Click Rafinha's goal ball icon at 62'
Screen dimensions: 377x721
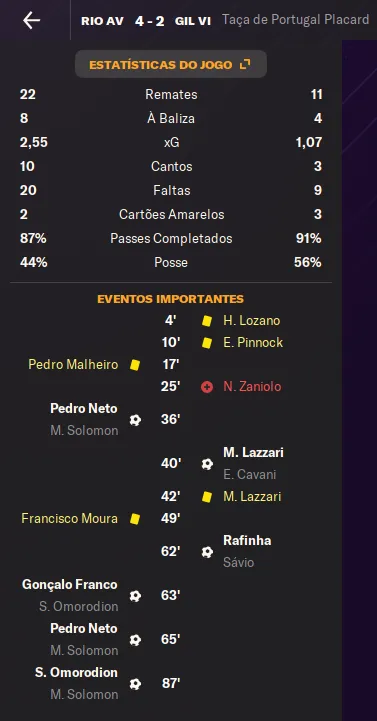(x=207, y=552)
